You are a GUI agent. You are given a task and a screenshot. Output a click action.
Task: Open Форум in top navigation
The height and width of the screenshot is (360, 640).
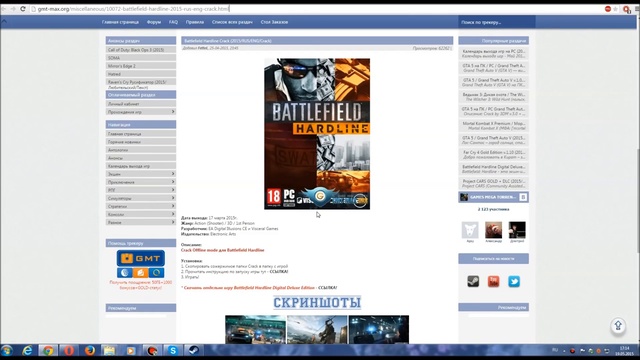click(x=154, y=22)
